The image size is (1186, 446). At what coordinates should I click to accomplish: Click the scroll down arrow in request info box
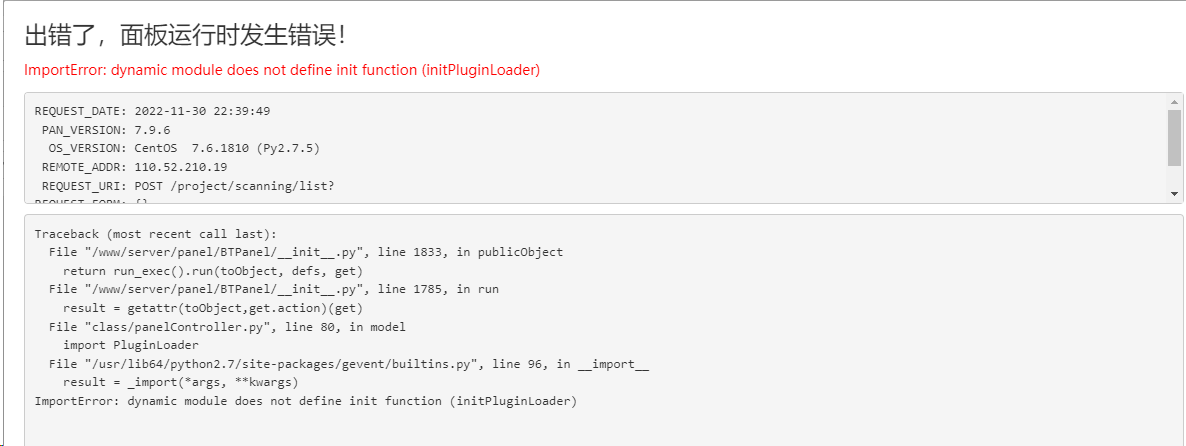point(1174,194)
